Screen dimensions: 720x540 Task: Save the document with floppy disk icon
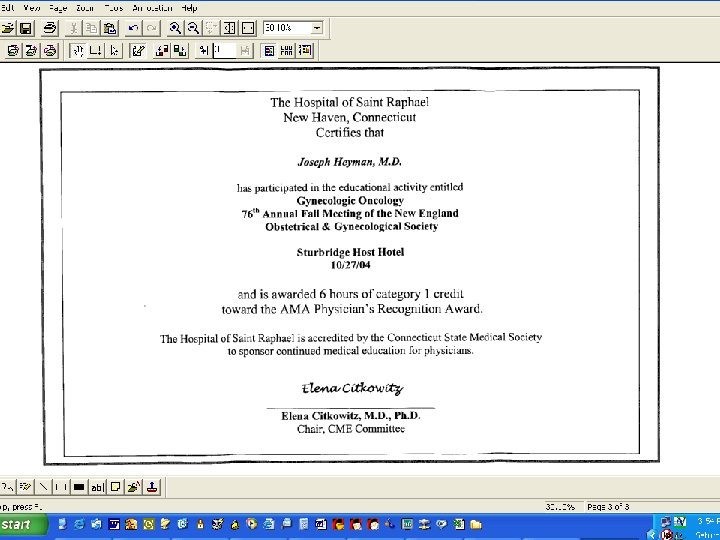(x=26, y=28)
